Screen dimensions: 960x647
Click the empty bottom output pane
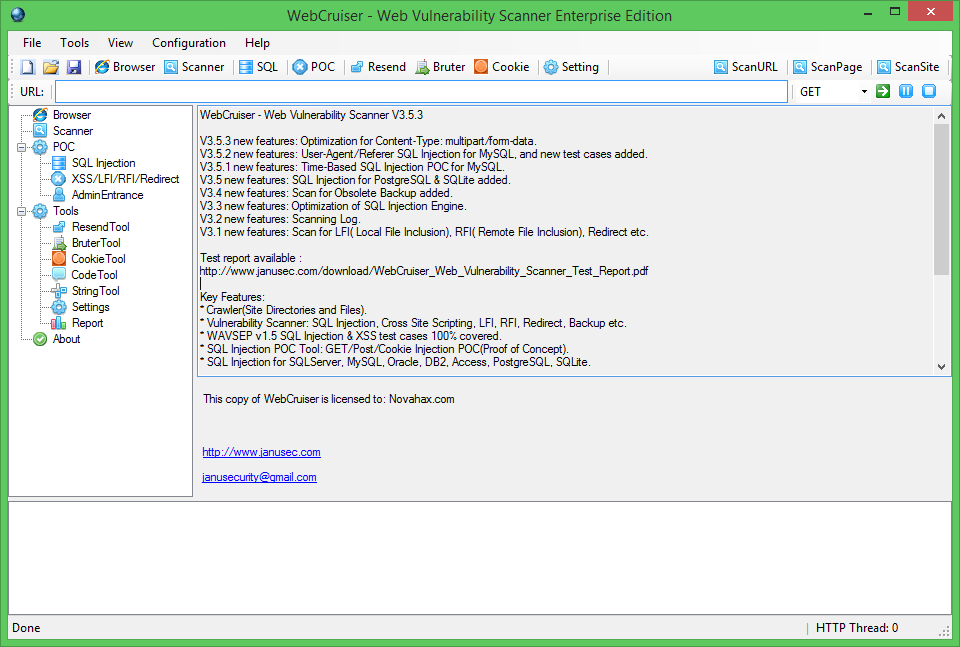(x=479, y=558)
